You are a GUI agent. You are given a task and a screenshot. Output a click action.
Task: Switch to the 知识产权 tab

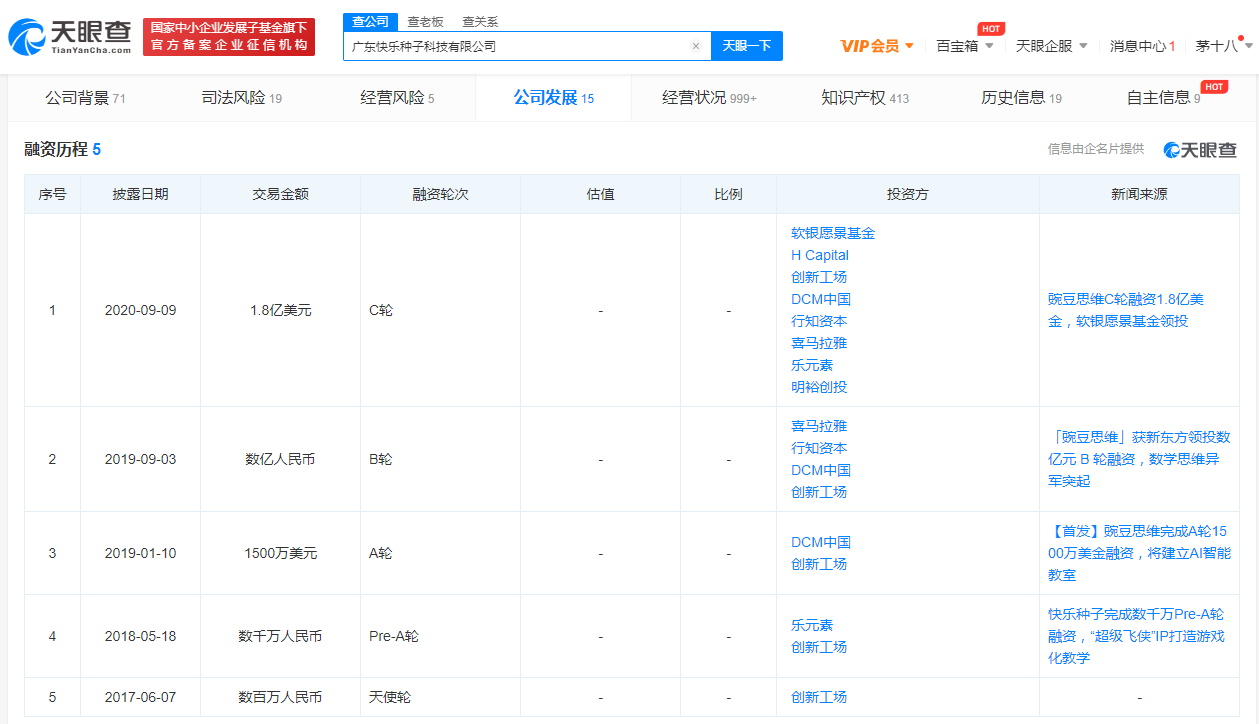(x=865, y=98)
